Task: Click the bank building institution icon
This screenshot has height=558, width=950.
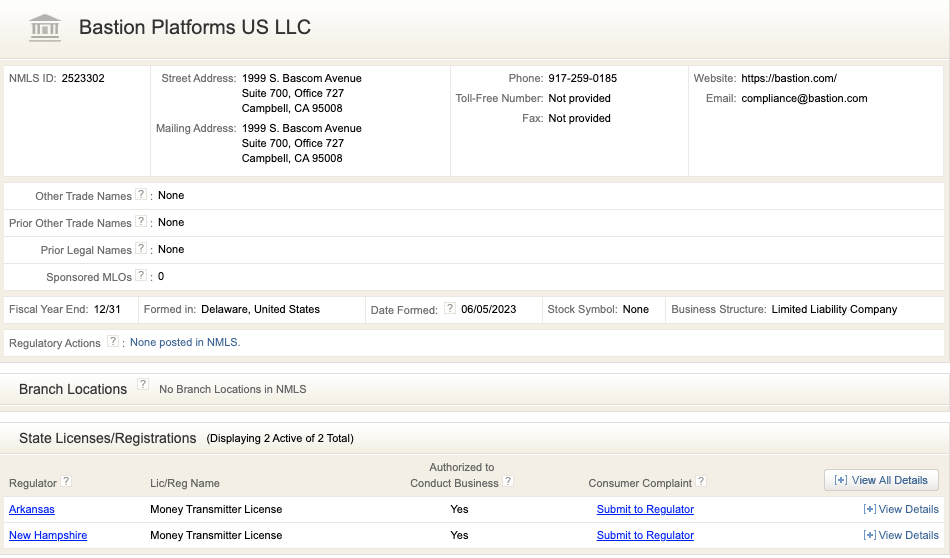Action: (45, 28)
